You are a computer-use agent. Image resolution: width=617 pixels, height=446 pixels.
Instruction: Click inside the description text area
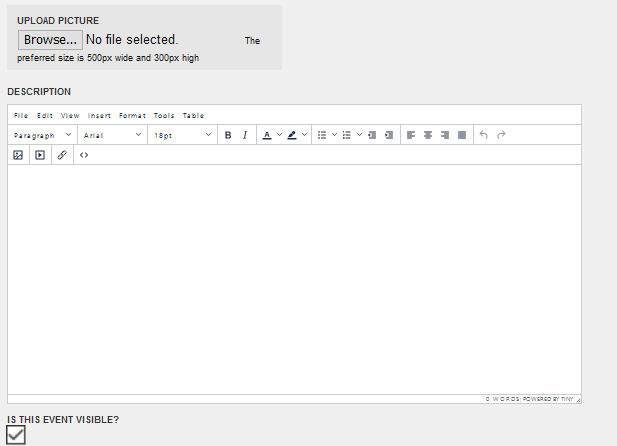(x=294, y=278)
